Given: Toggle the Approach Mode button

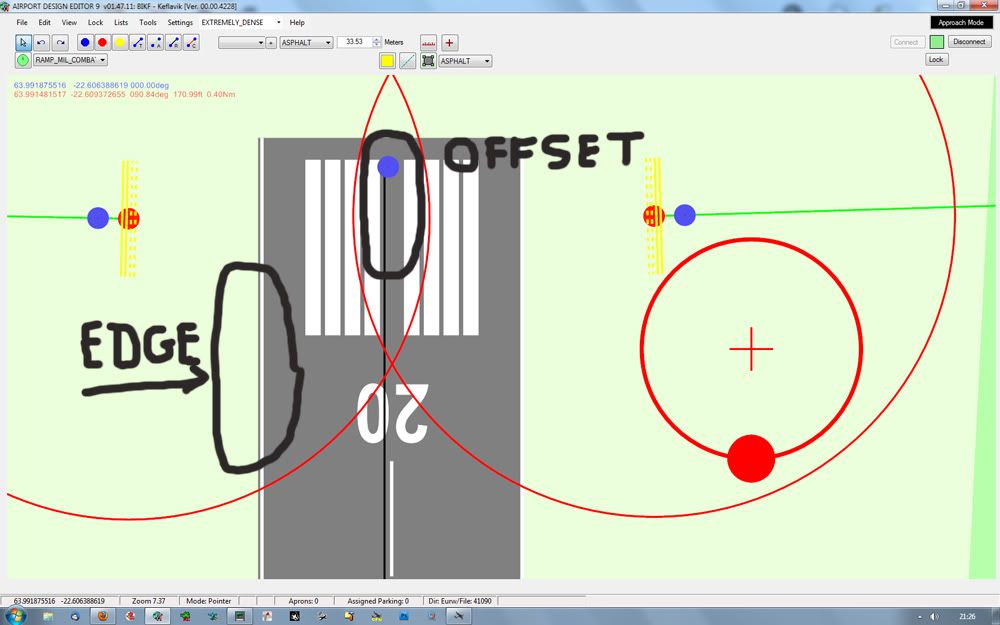Looking at the screenshot, I should click(961, 22).
